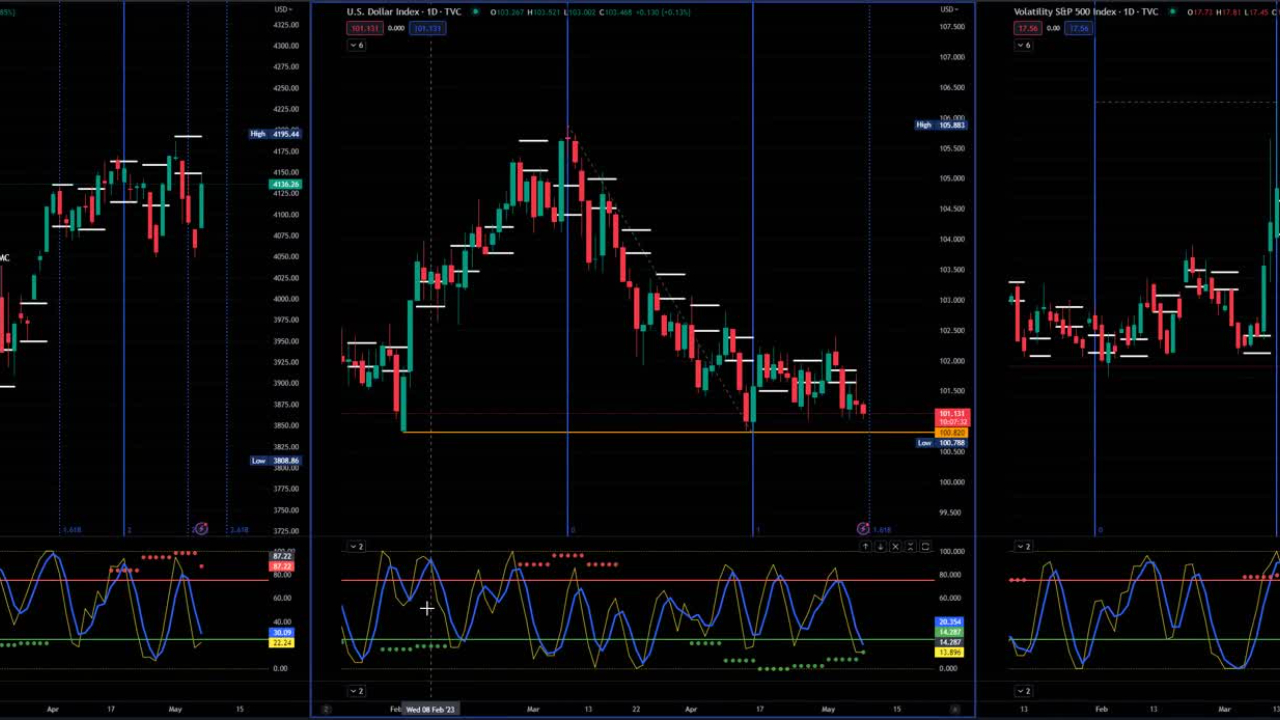Expand the 2 indicators legend in Dollar Index oscillator pane
Viewport: 1280px width, 720px height.
[x=357, y=547]
